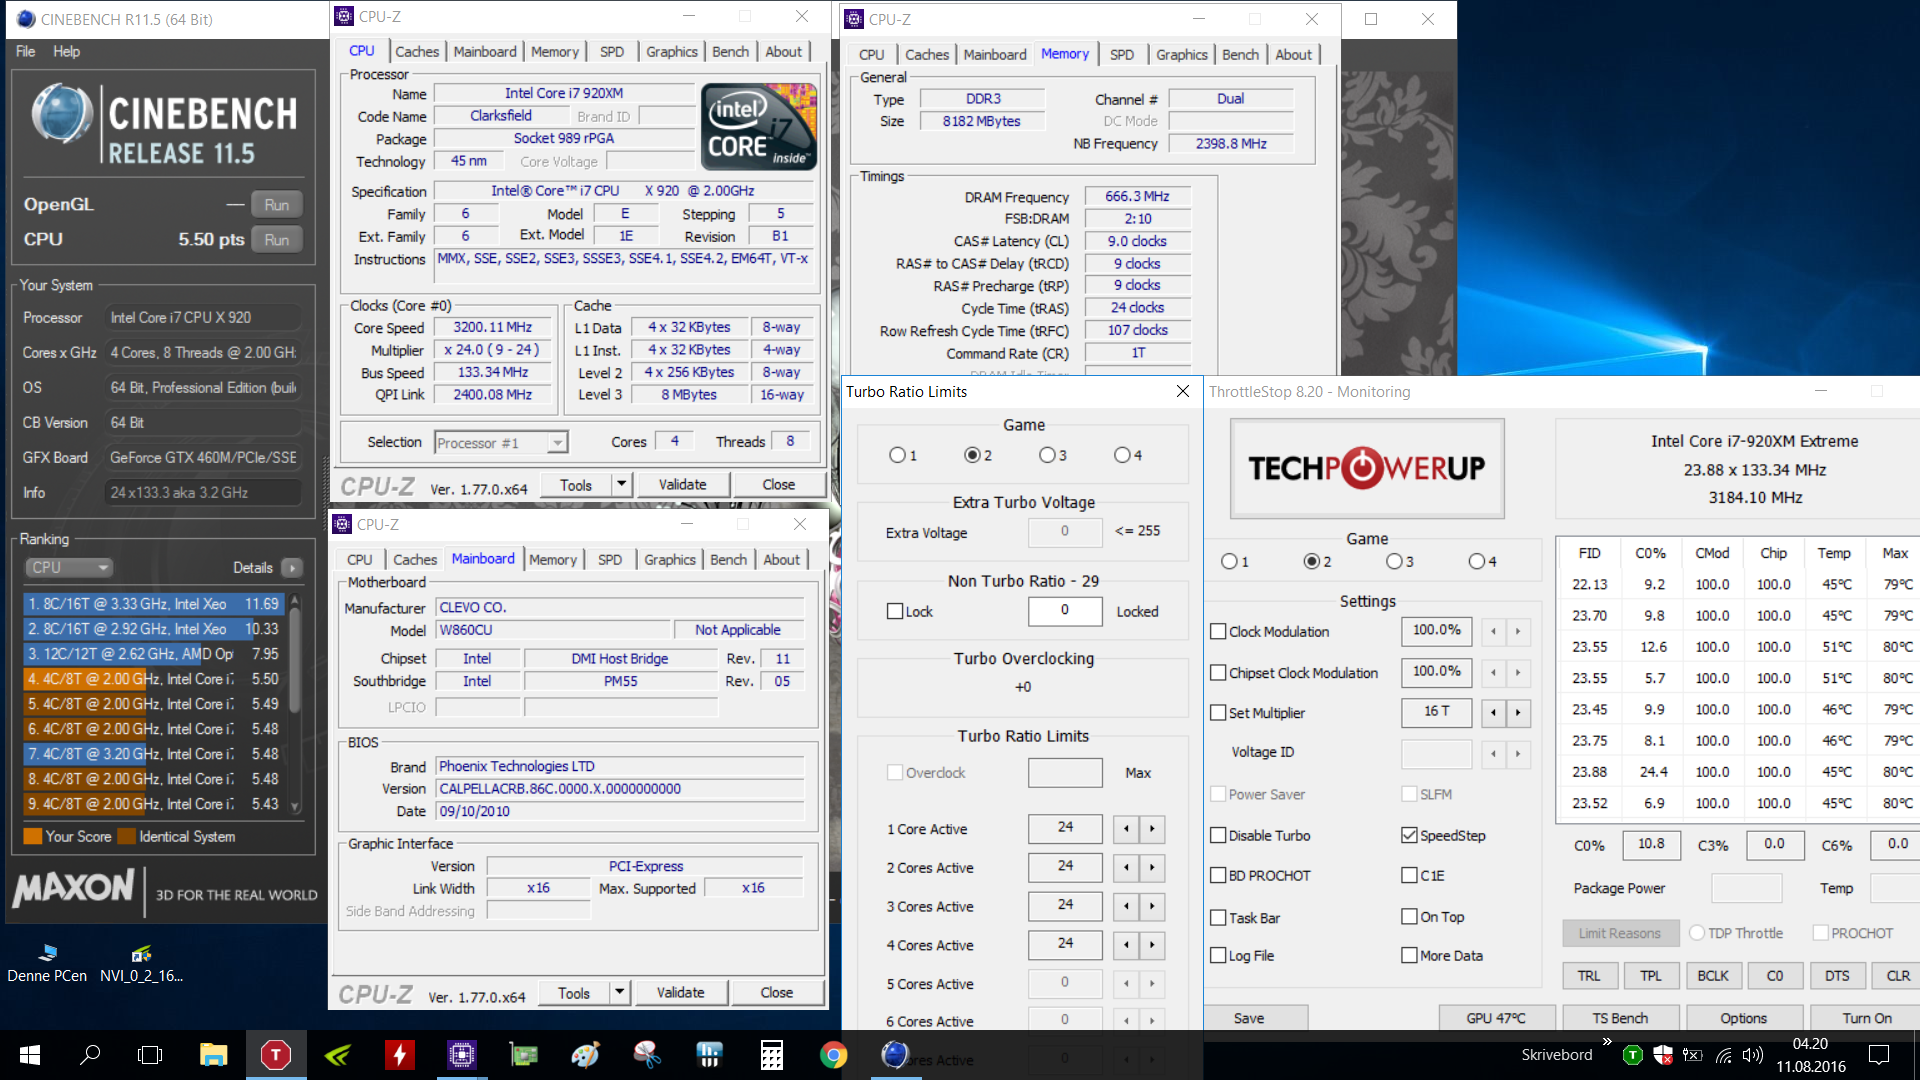Open NVI_0_2_16 desktop shortcut
Viewport: 1920px width, 1080px height.
(141, 964)
